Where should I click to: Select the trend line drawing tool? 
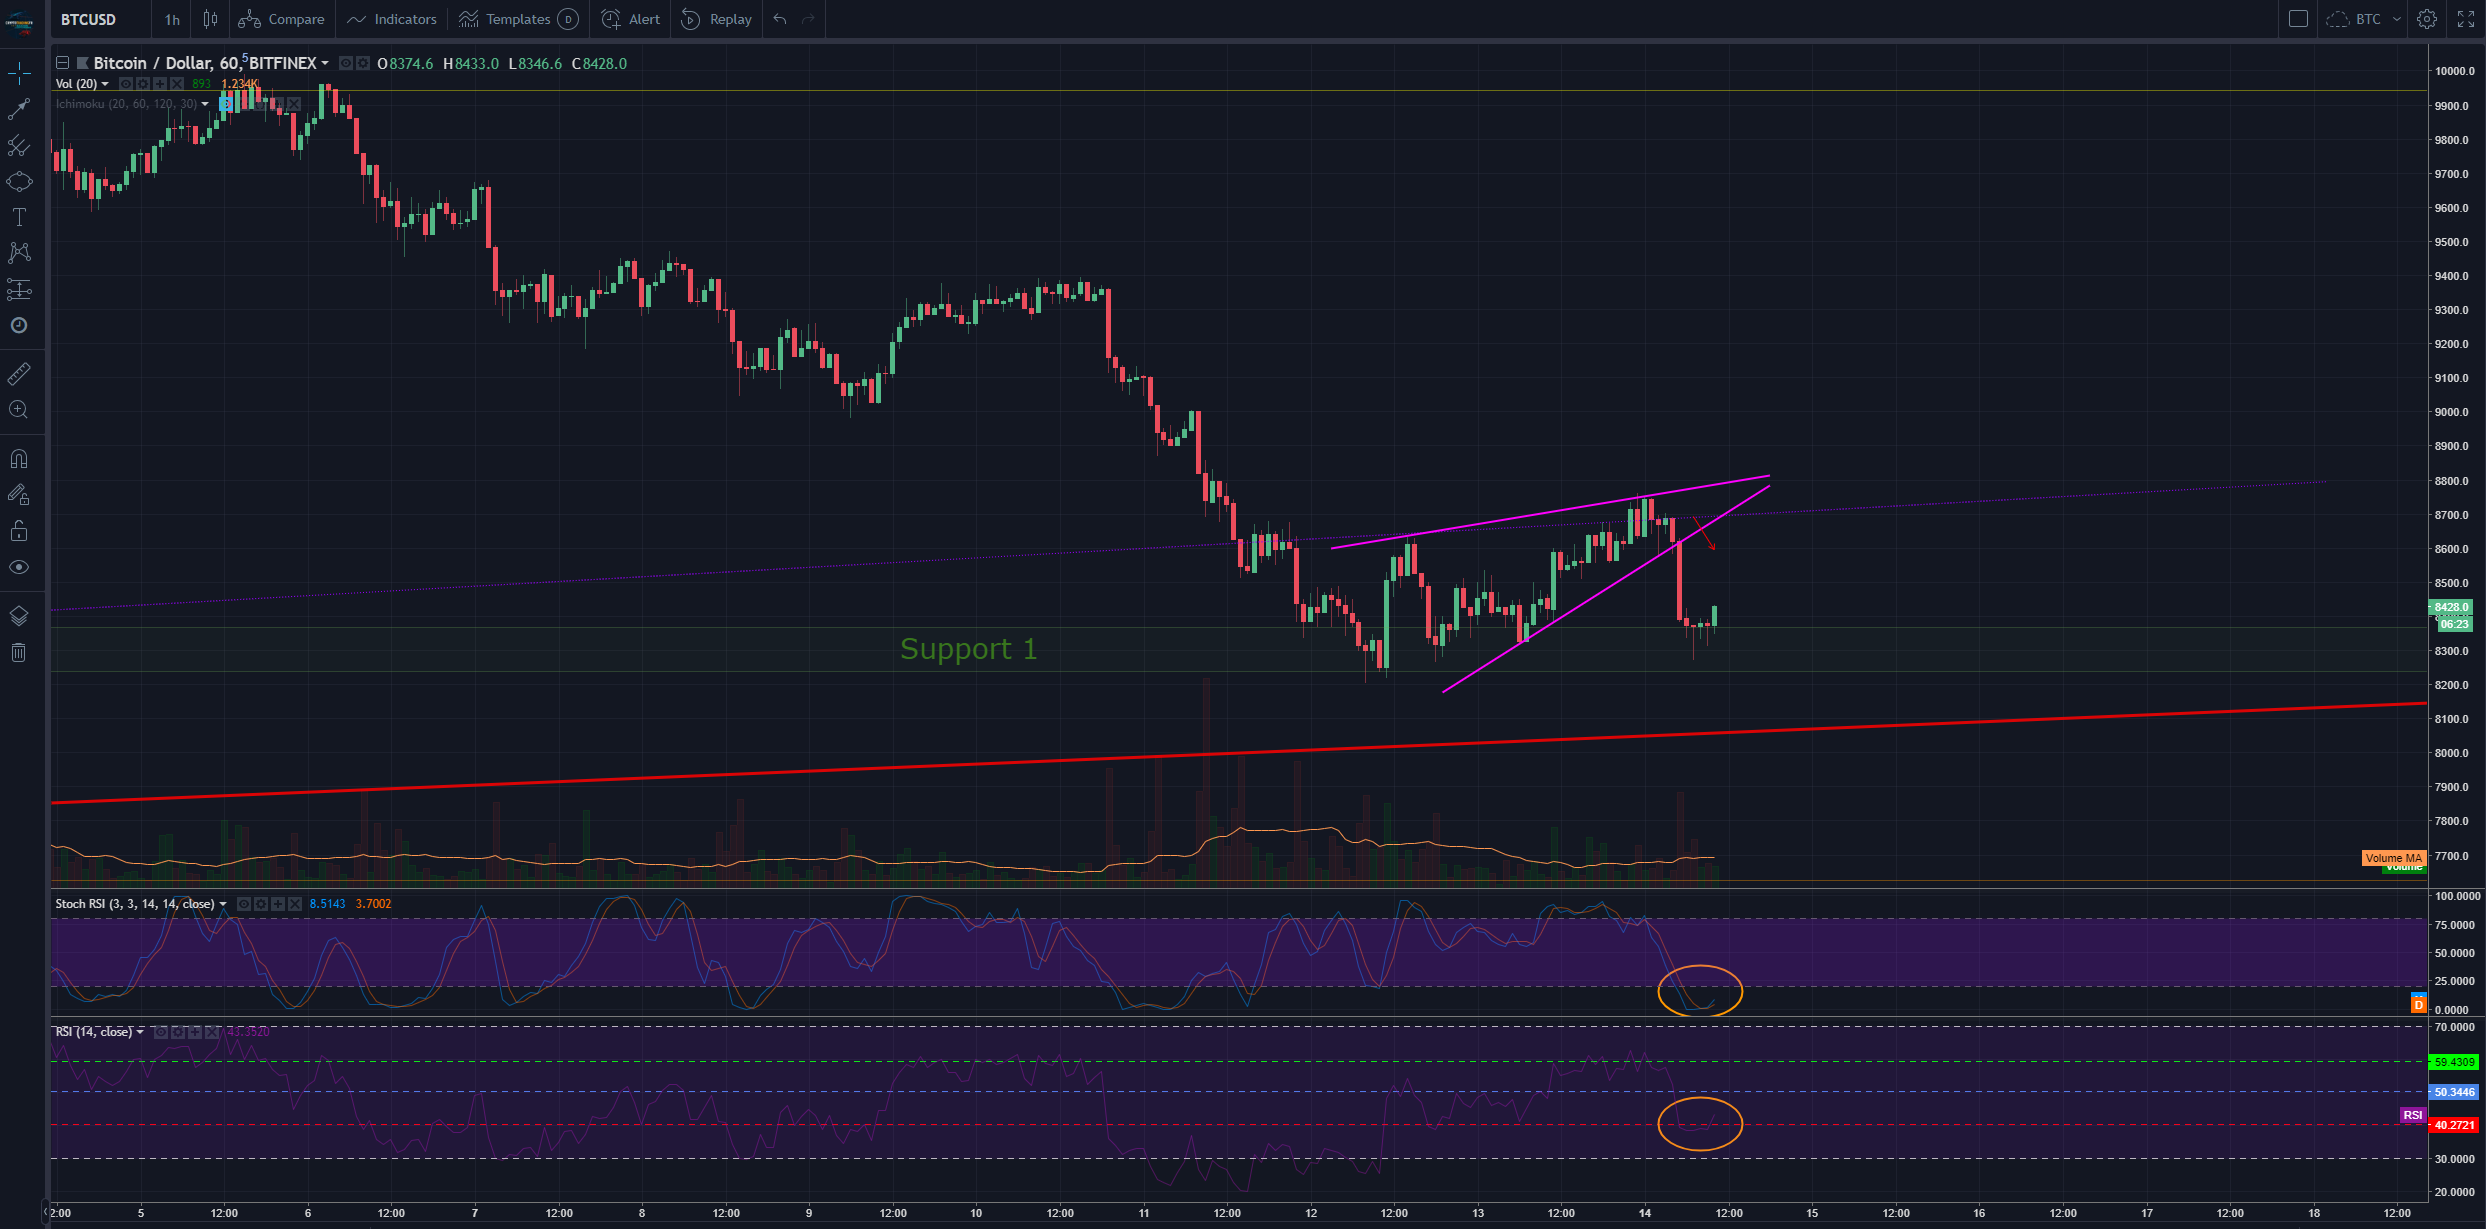(19, 109)
